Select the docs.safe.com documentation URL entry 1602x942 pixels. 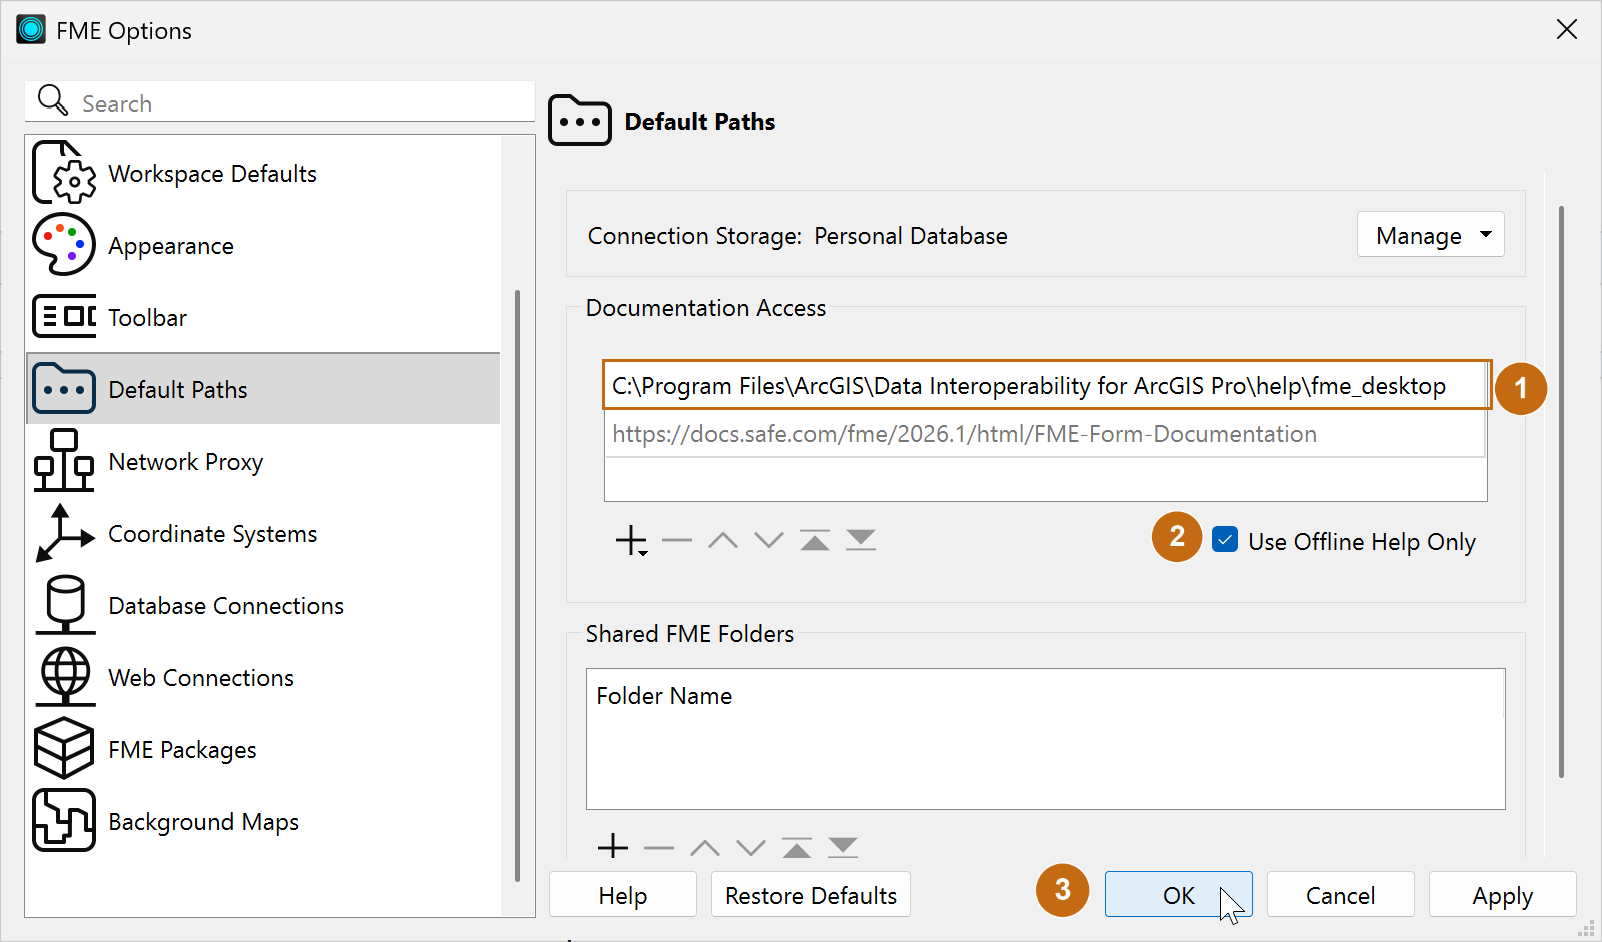(1045, 433)
